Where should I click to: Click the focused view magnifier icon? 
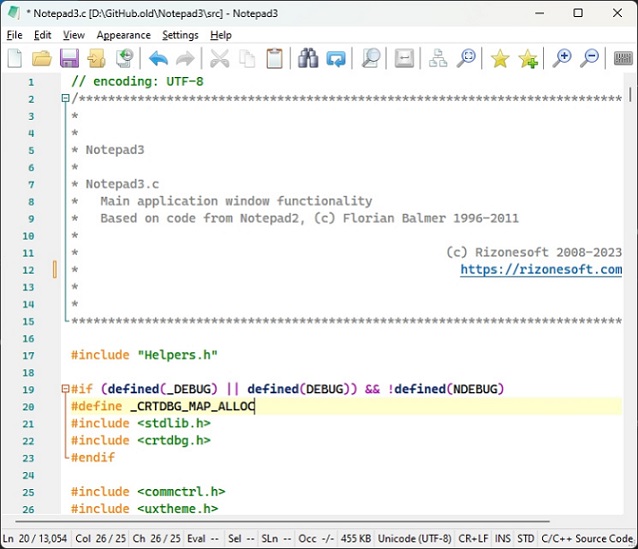tap(371, 58)
